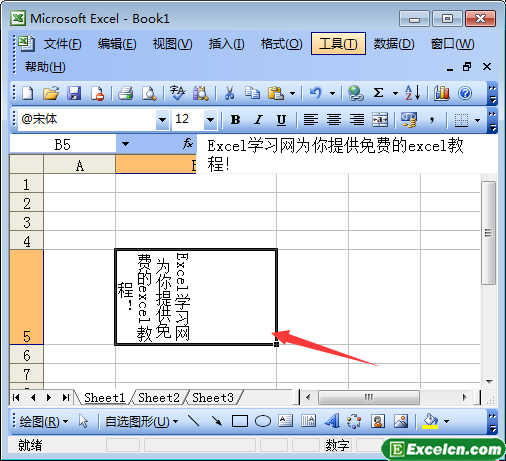Open the Research icon
This screenshot has width=506, height=461.
(201, 93)
